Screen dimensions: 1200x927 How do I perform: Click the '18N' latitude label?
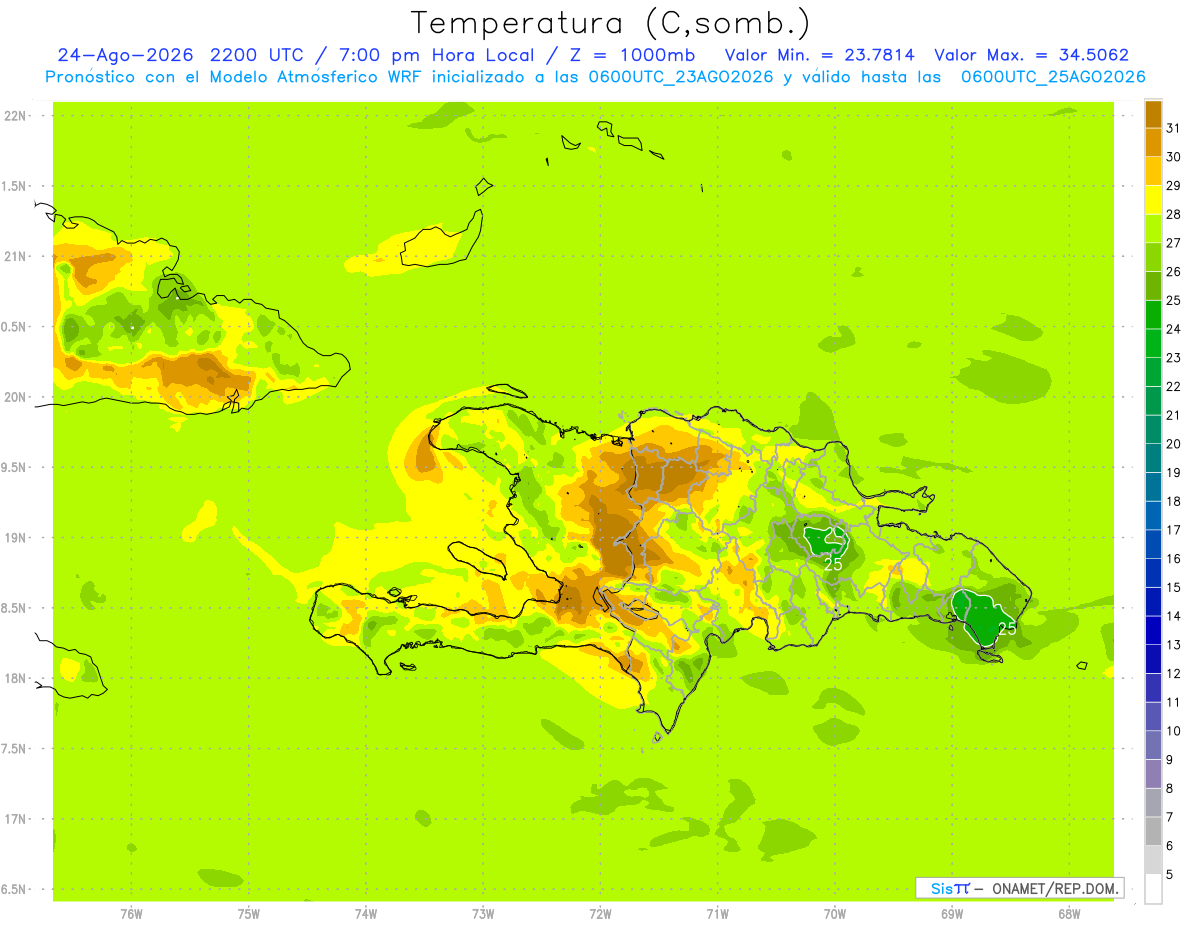[16, 678]
